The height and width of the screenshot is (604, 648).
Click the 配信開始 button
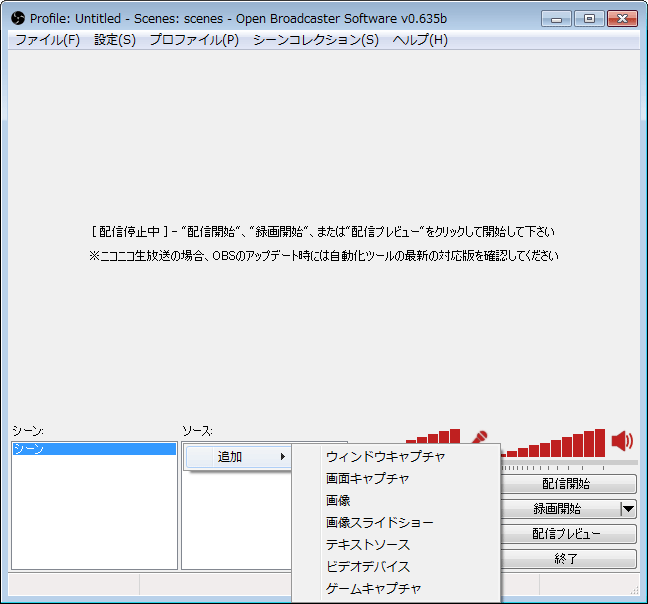[568, 484]
